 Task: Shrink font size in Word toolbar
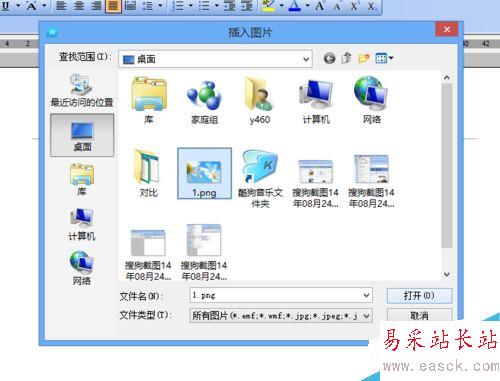pyautogui.click(x=337, y=6)
